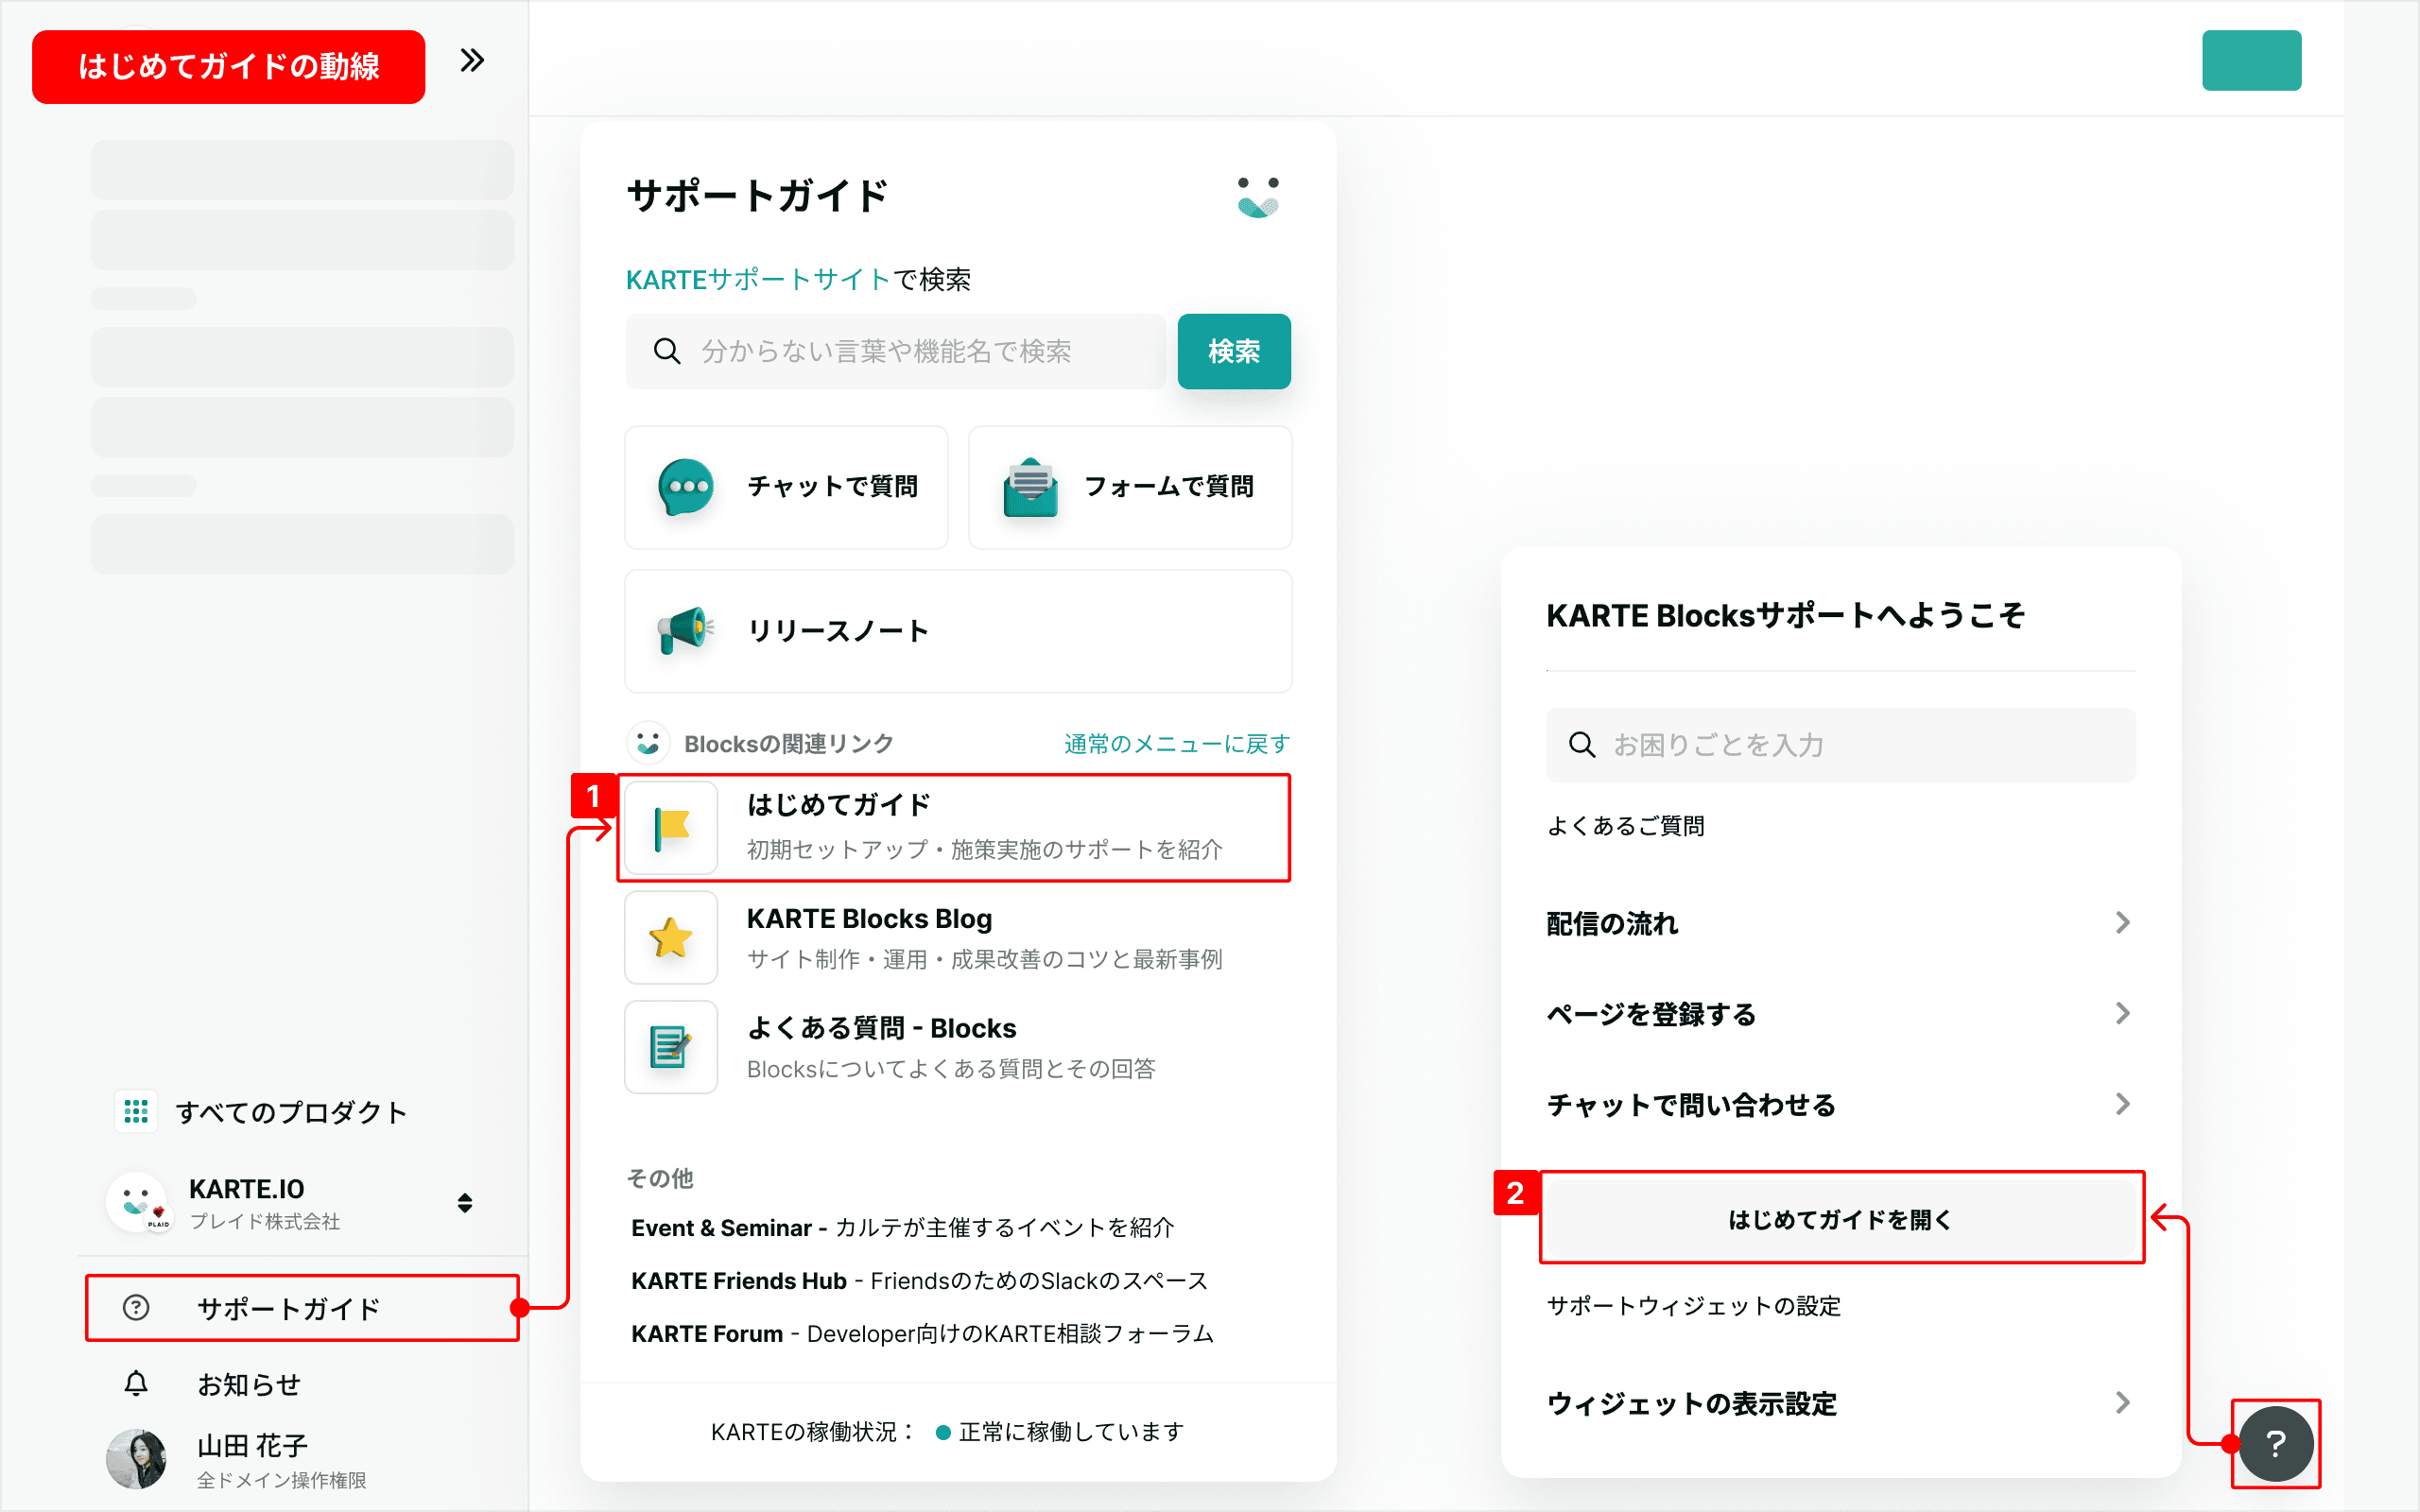The image size is (2420, 1512).
Task: Click the flag icon for はじめてガイド
Action: 671,828
